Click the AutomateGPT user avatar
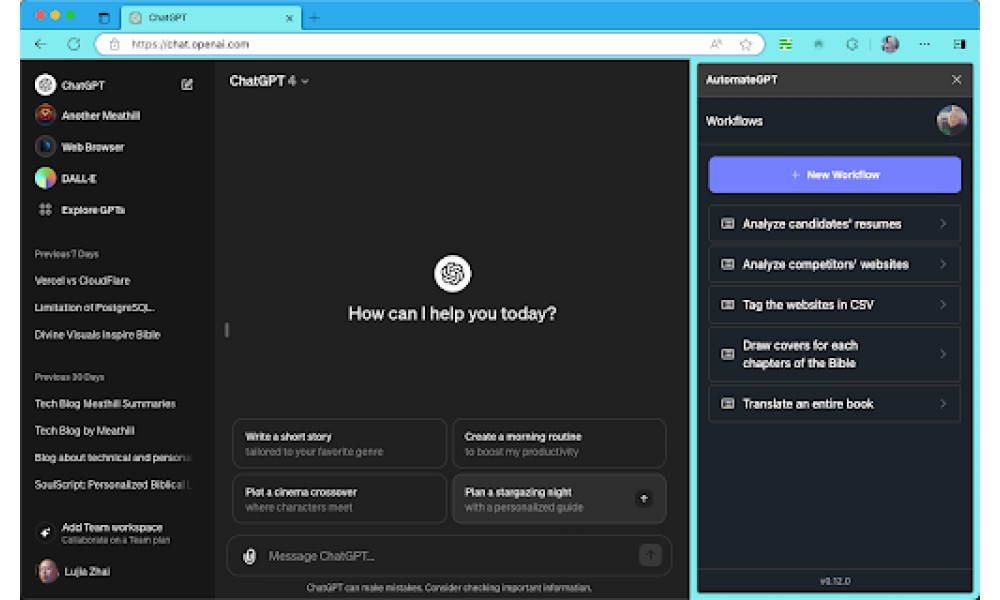1000x600 pixels. tap(952, 121)
